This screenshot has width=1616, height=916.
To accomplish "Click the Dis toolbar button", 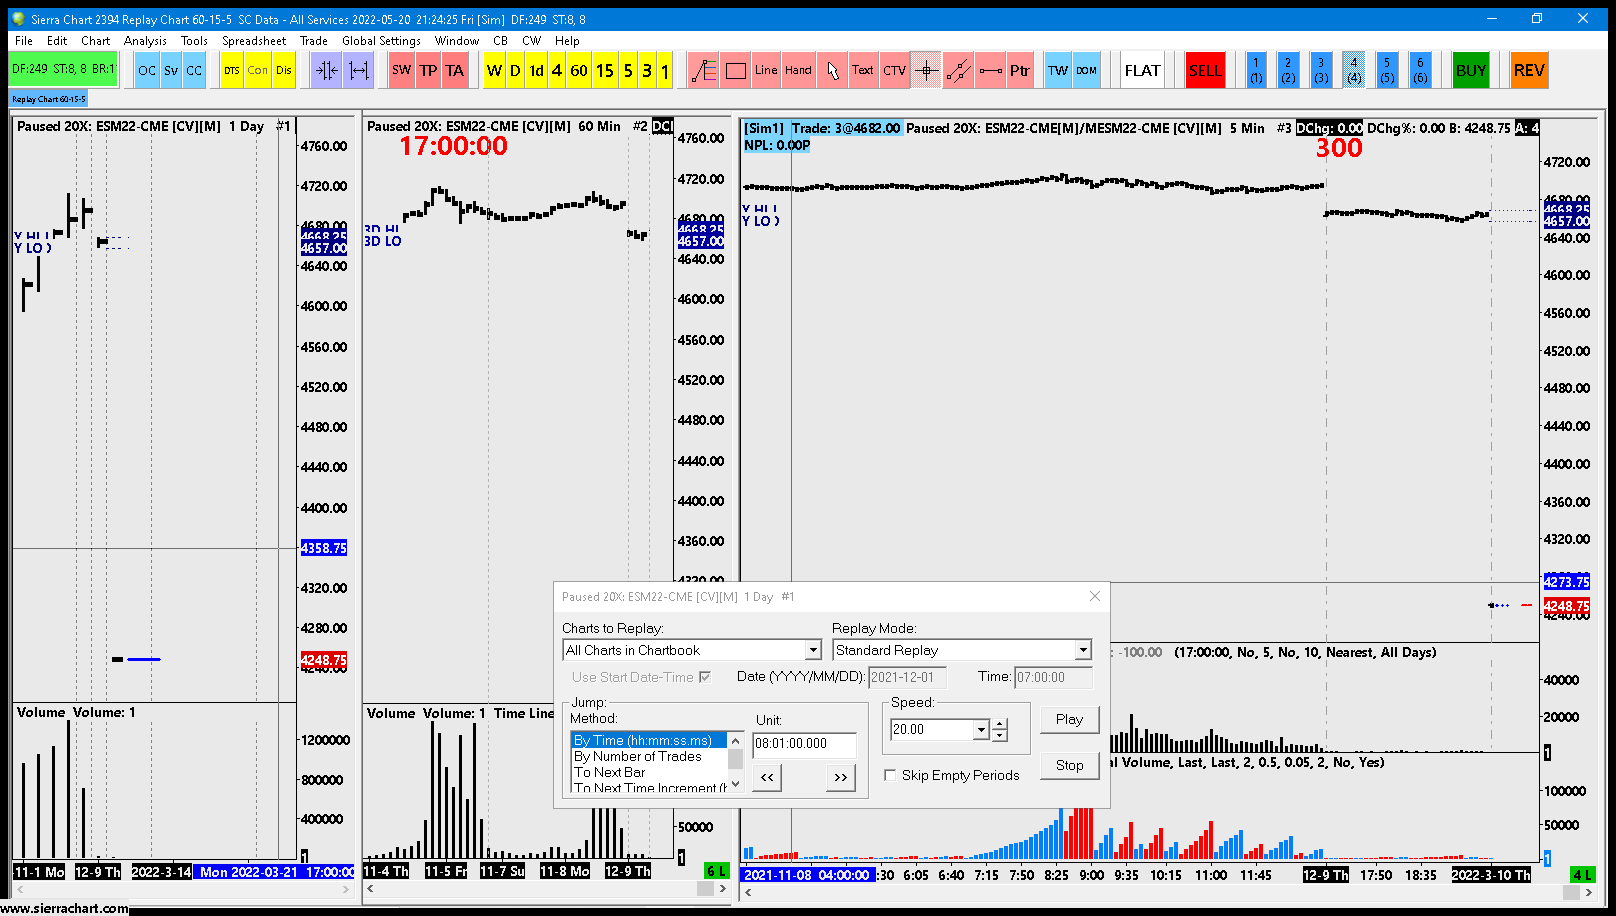I will click(284, 70).
